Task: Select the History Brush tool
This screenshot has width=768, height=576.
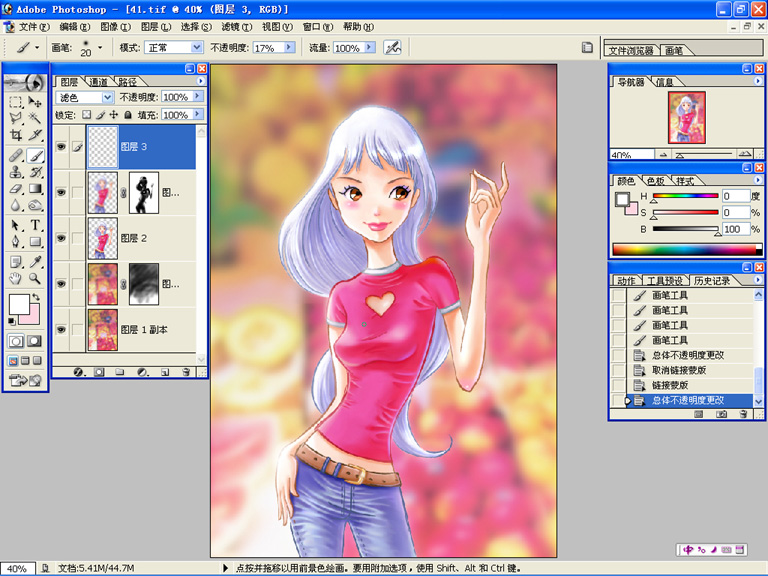Action: 35,172
